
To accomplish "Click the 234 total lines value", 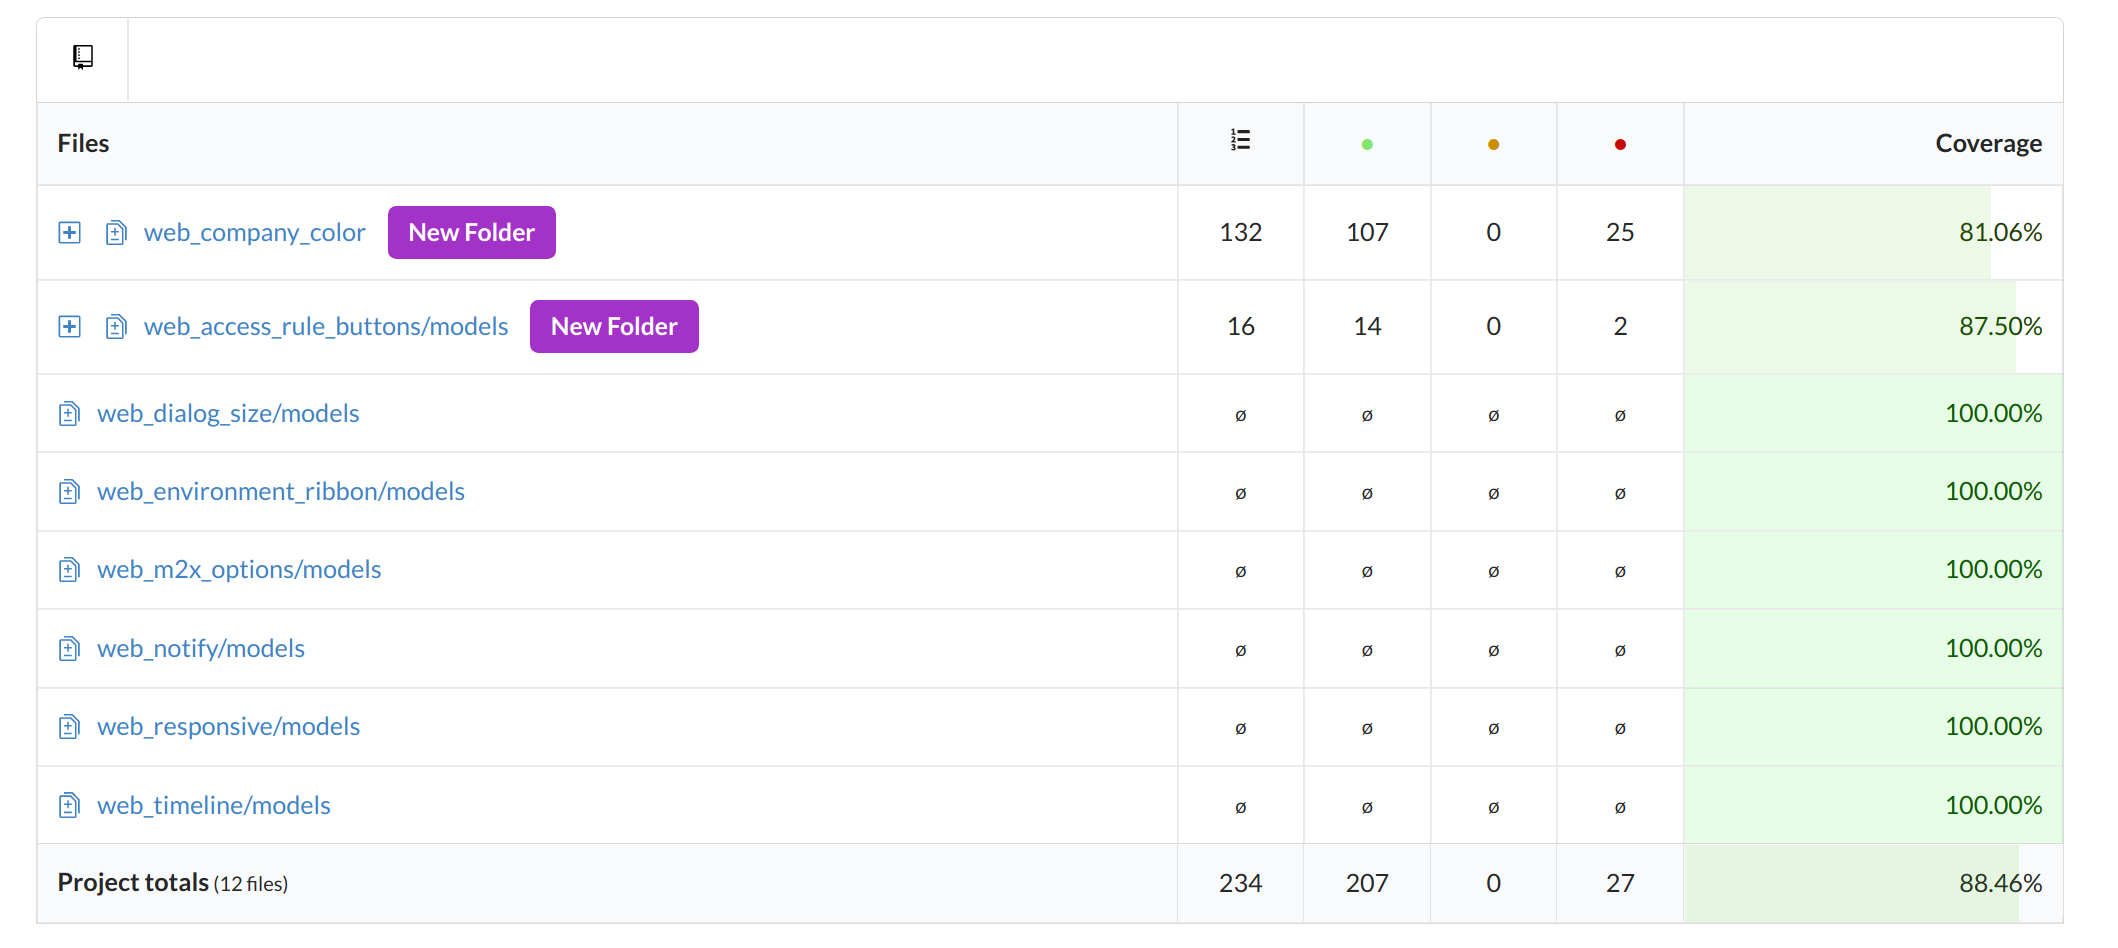I will (1240, 884).
